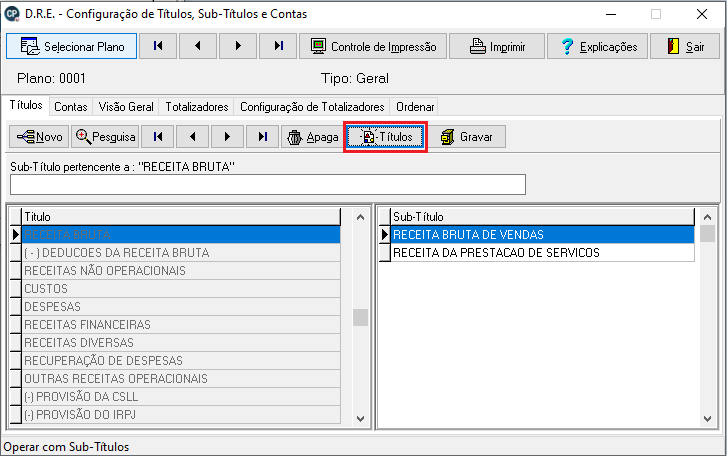Go to last record in Títulos tab toolbar
The height and width of the screenshot is (456, 727).
point(262,137)
